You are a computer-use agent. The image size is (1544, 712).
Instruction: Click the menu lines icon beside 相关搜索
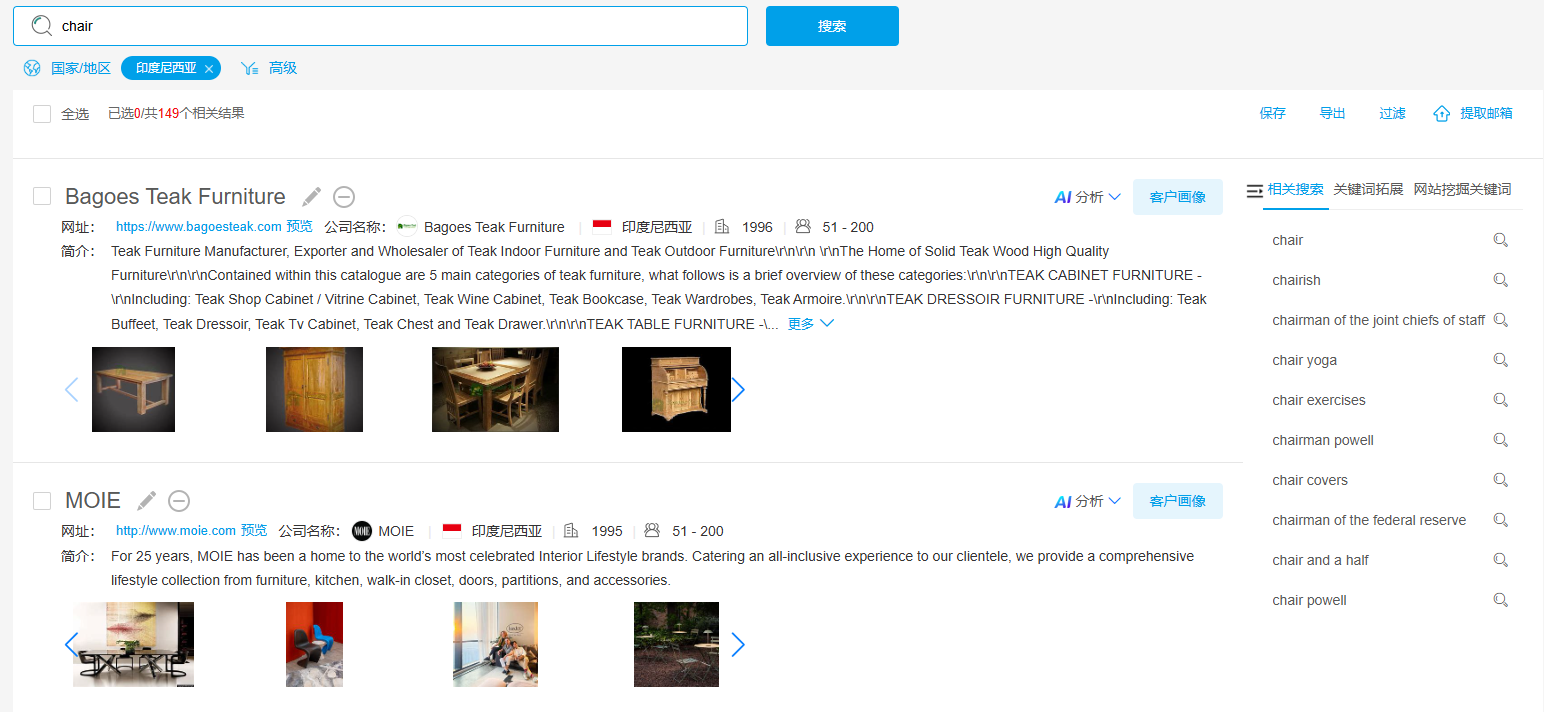(x=1255, y=190)
